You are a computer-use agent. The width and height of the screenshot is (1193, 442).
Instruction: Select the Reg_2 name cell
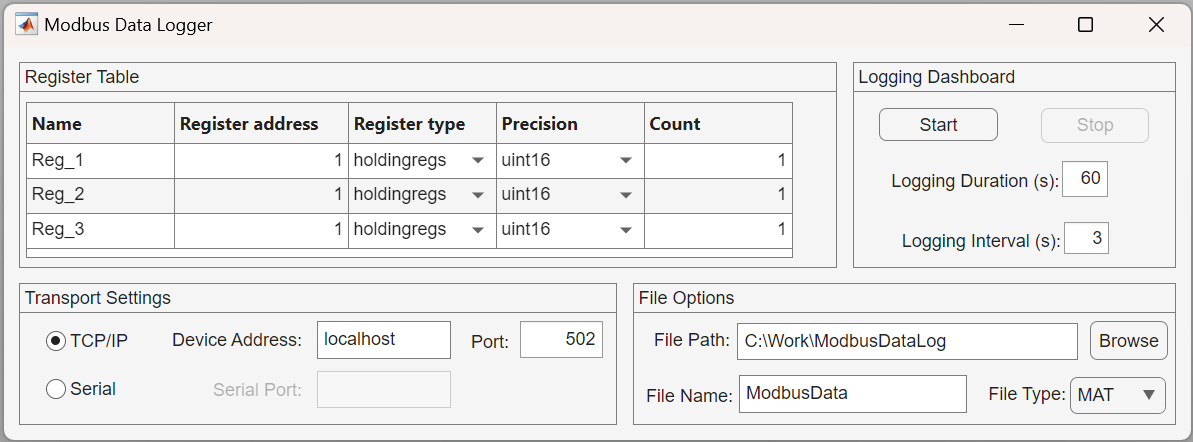[100, 195]
